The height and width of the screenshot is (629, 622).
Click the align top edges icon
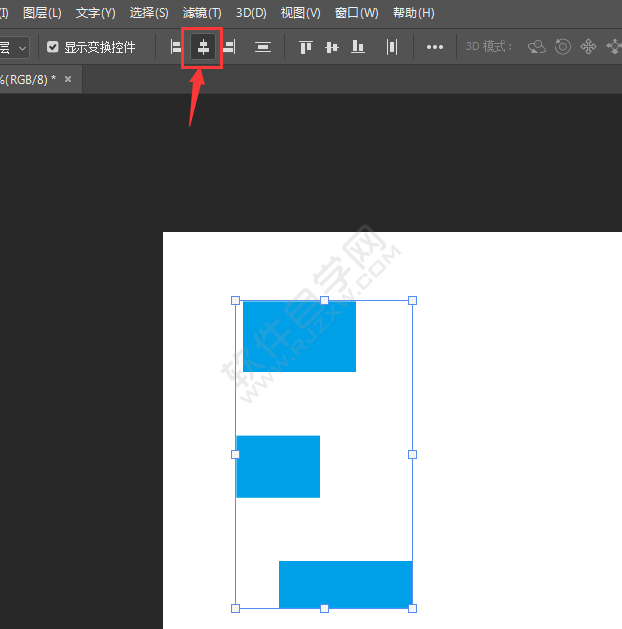(306, 47)
